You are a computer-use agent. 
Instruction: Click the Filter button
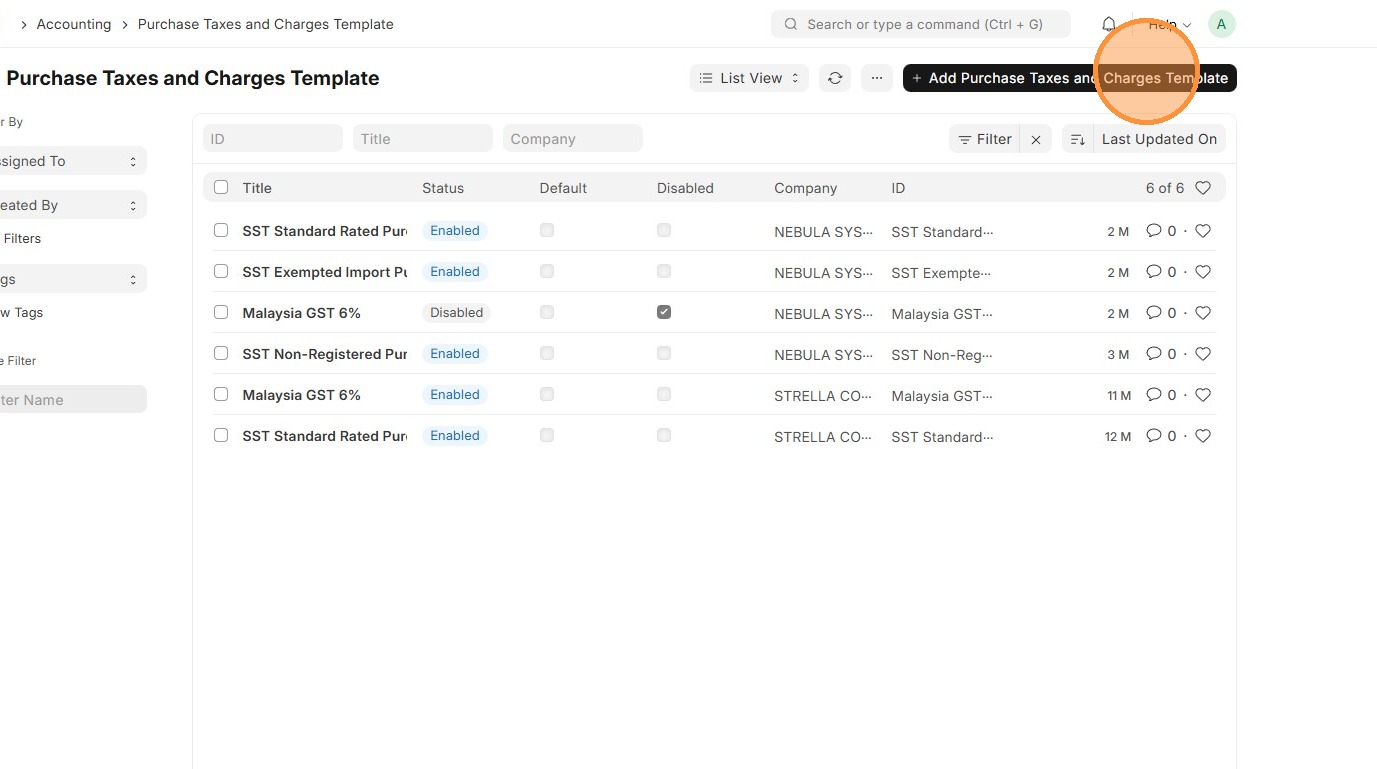984,140
